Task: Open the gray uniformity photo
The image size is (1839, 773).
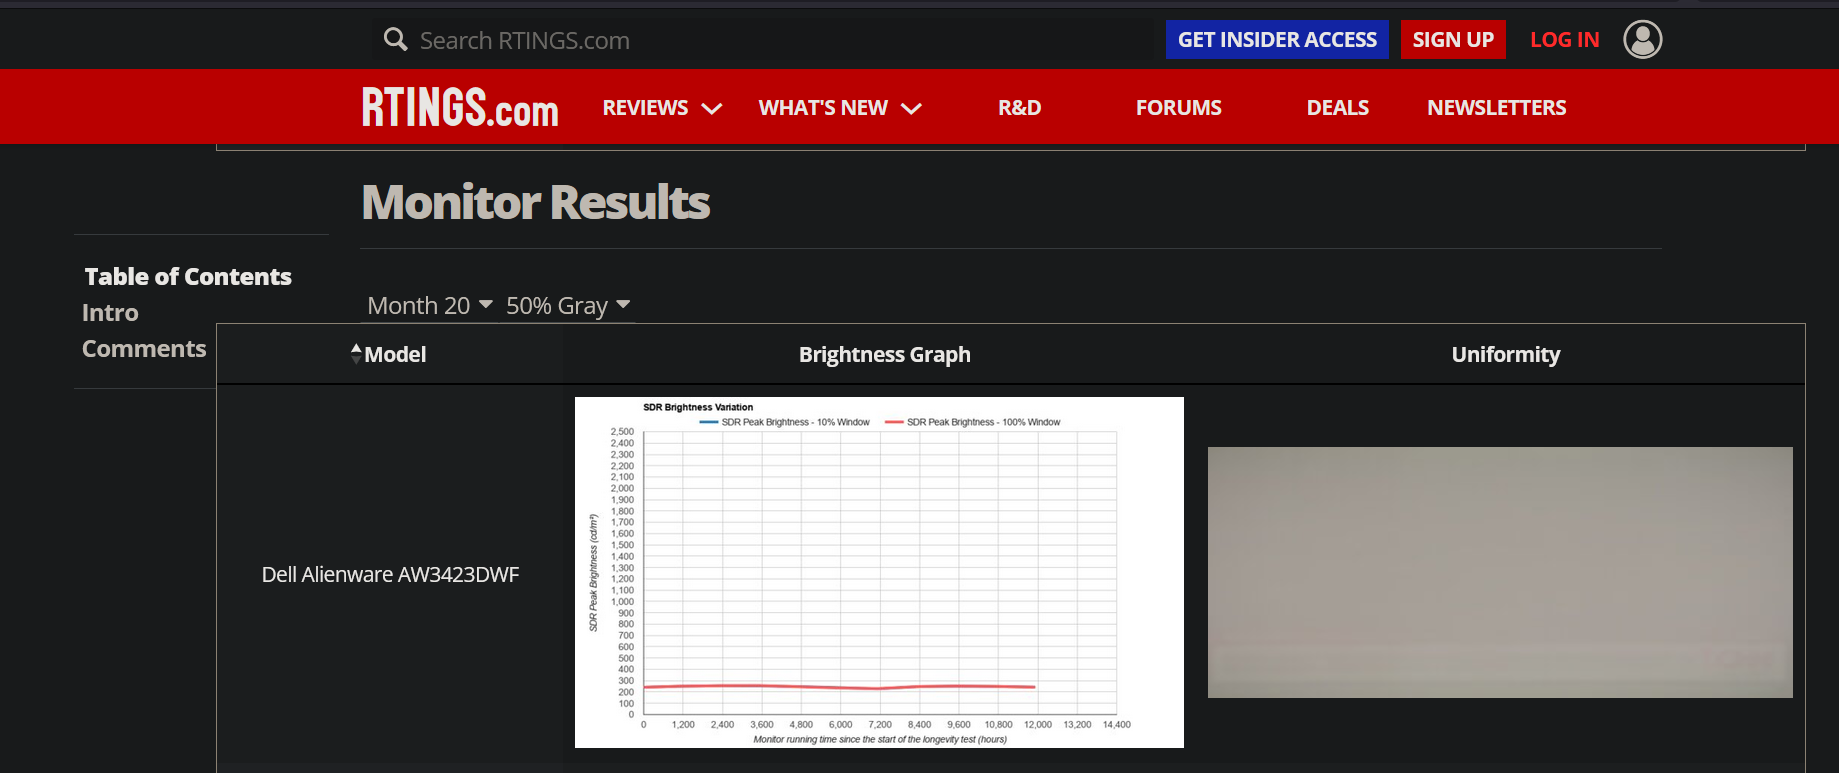Action: tap(1500, 572)
